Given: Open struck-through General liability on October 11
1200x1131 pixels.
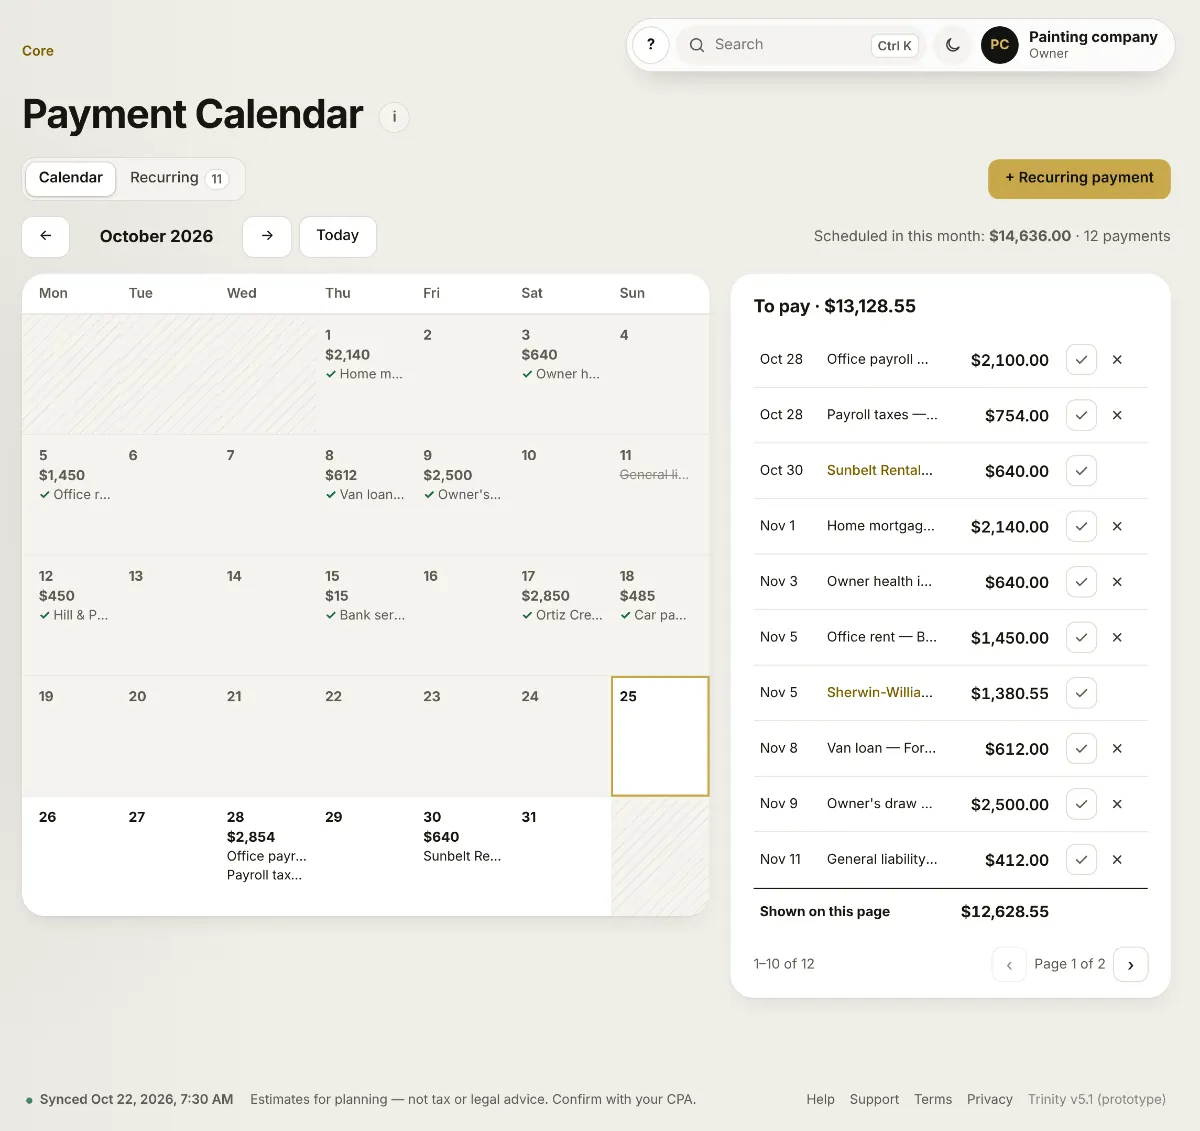Looking at the screenshot, I should (654, 474).
